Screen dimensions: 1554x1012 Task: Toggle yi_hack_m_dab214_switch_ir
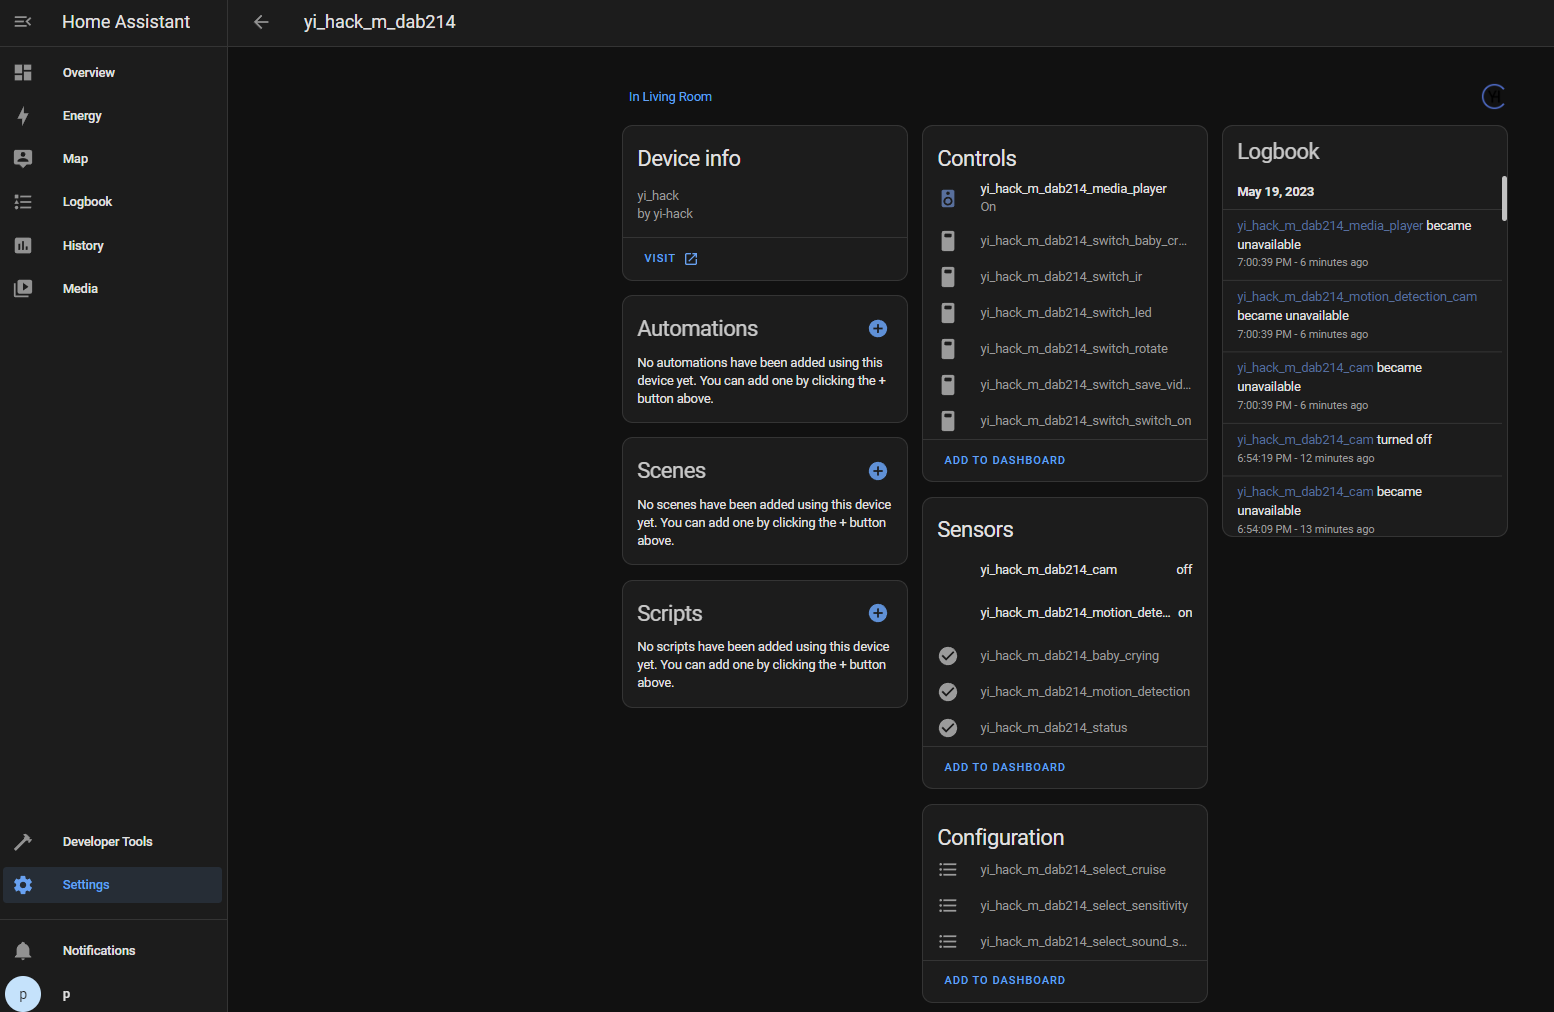click(x=947, y=276)
